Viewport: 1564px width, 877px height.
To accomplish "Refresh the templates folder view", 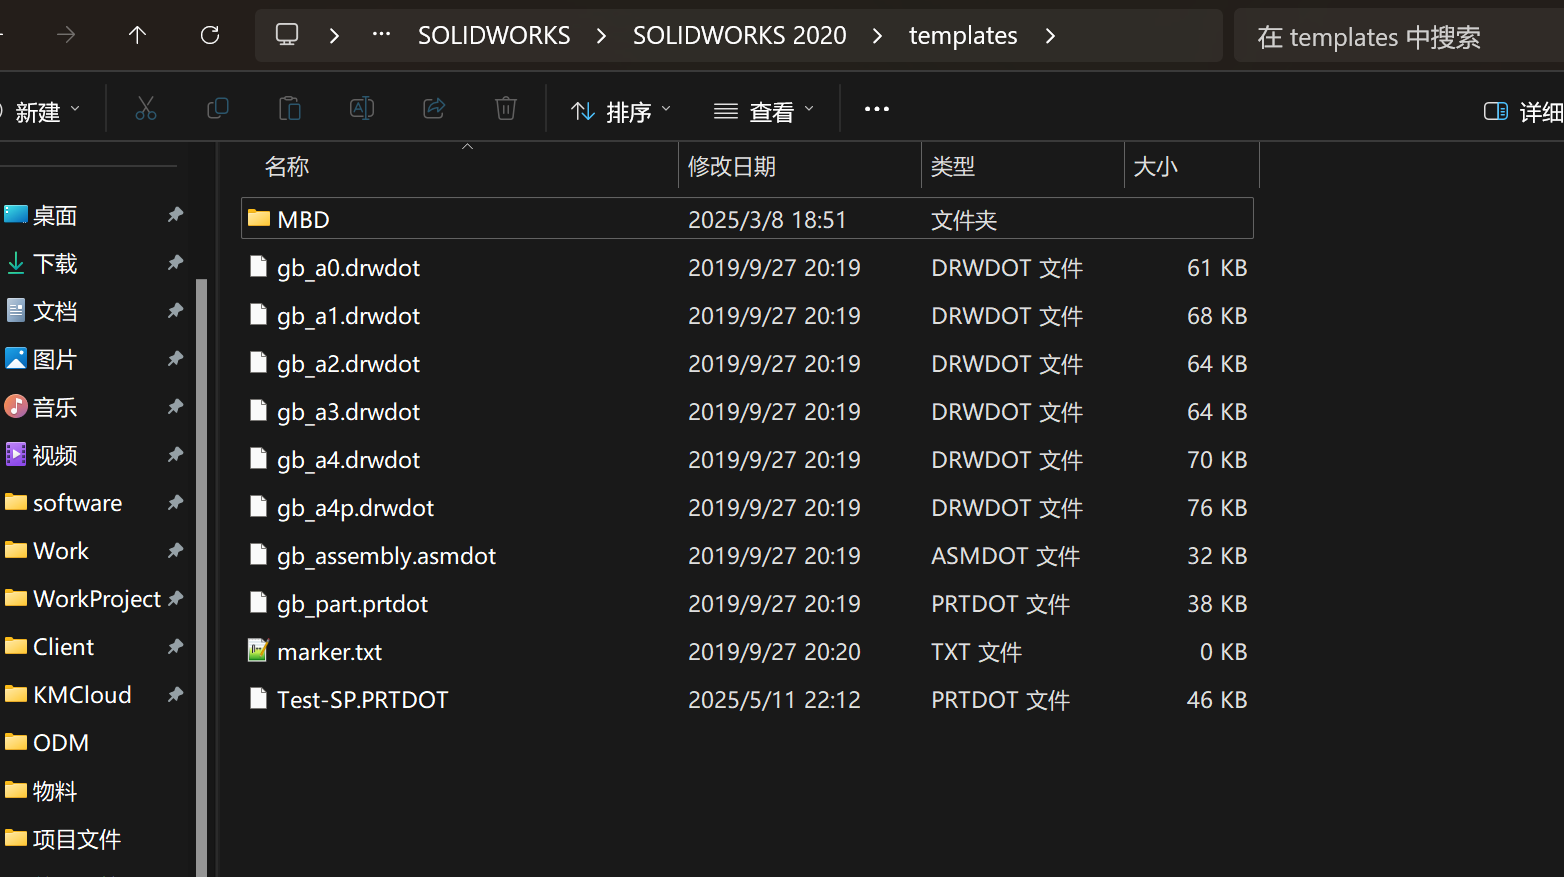I will pos(210,35).
